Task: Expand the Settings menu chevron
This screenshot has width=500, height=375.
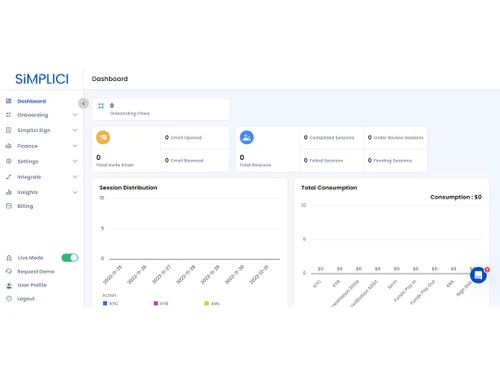Action: point(75,161)
